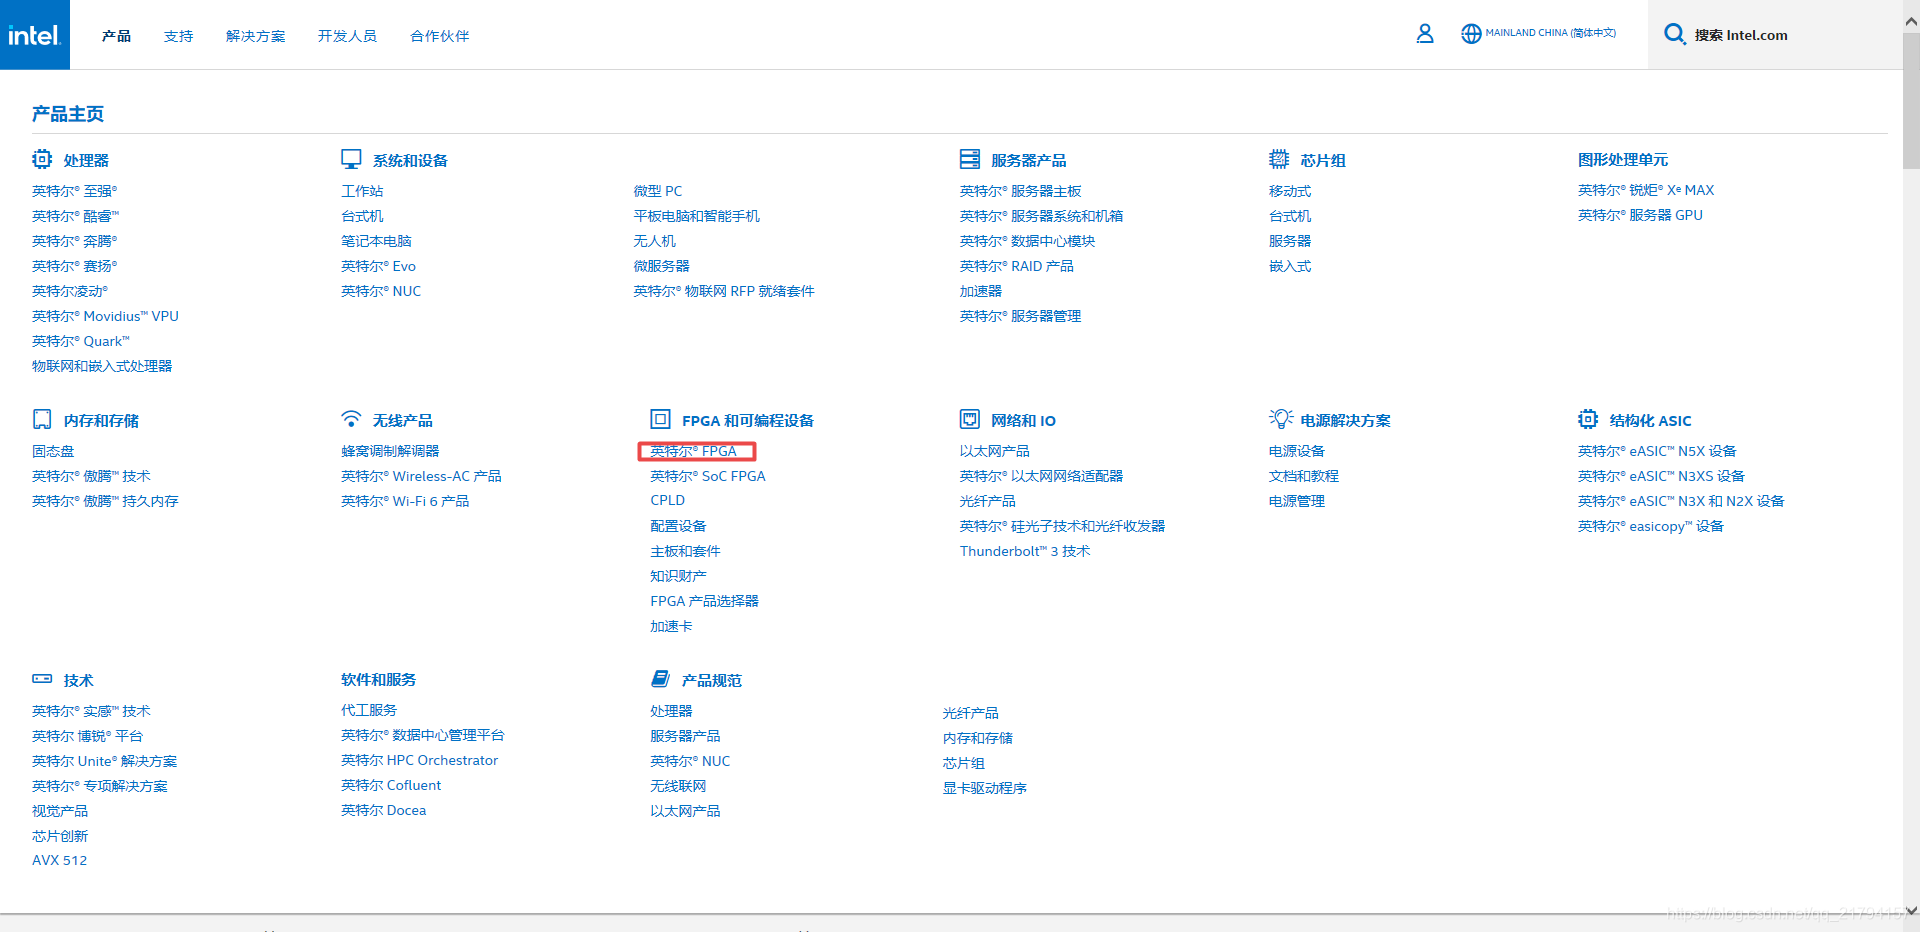The width and height of the screenshot is (1920, 932).
Task: Open 电源管理 link
Action: point(1297,501)
